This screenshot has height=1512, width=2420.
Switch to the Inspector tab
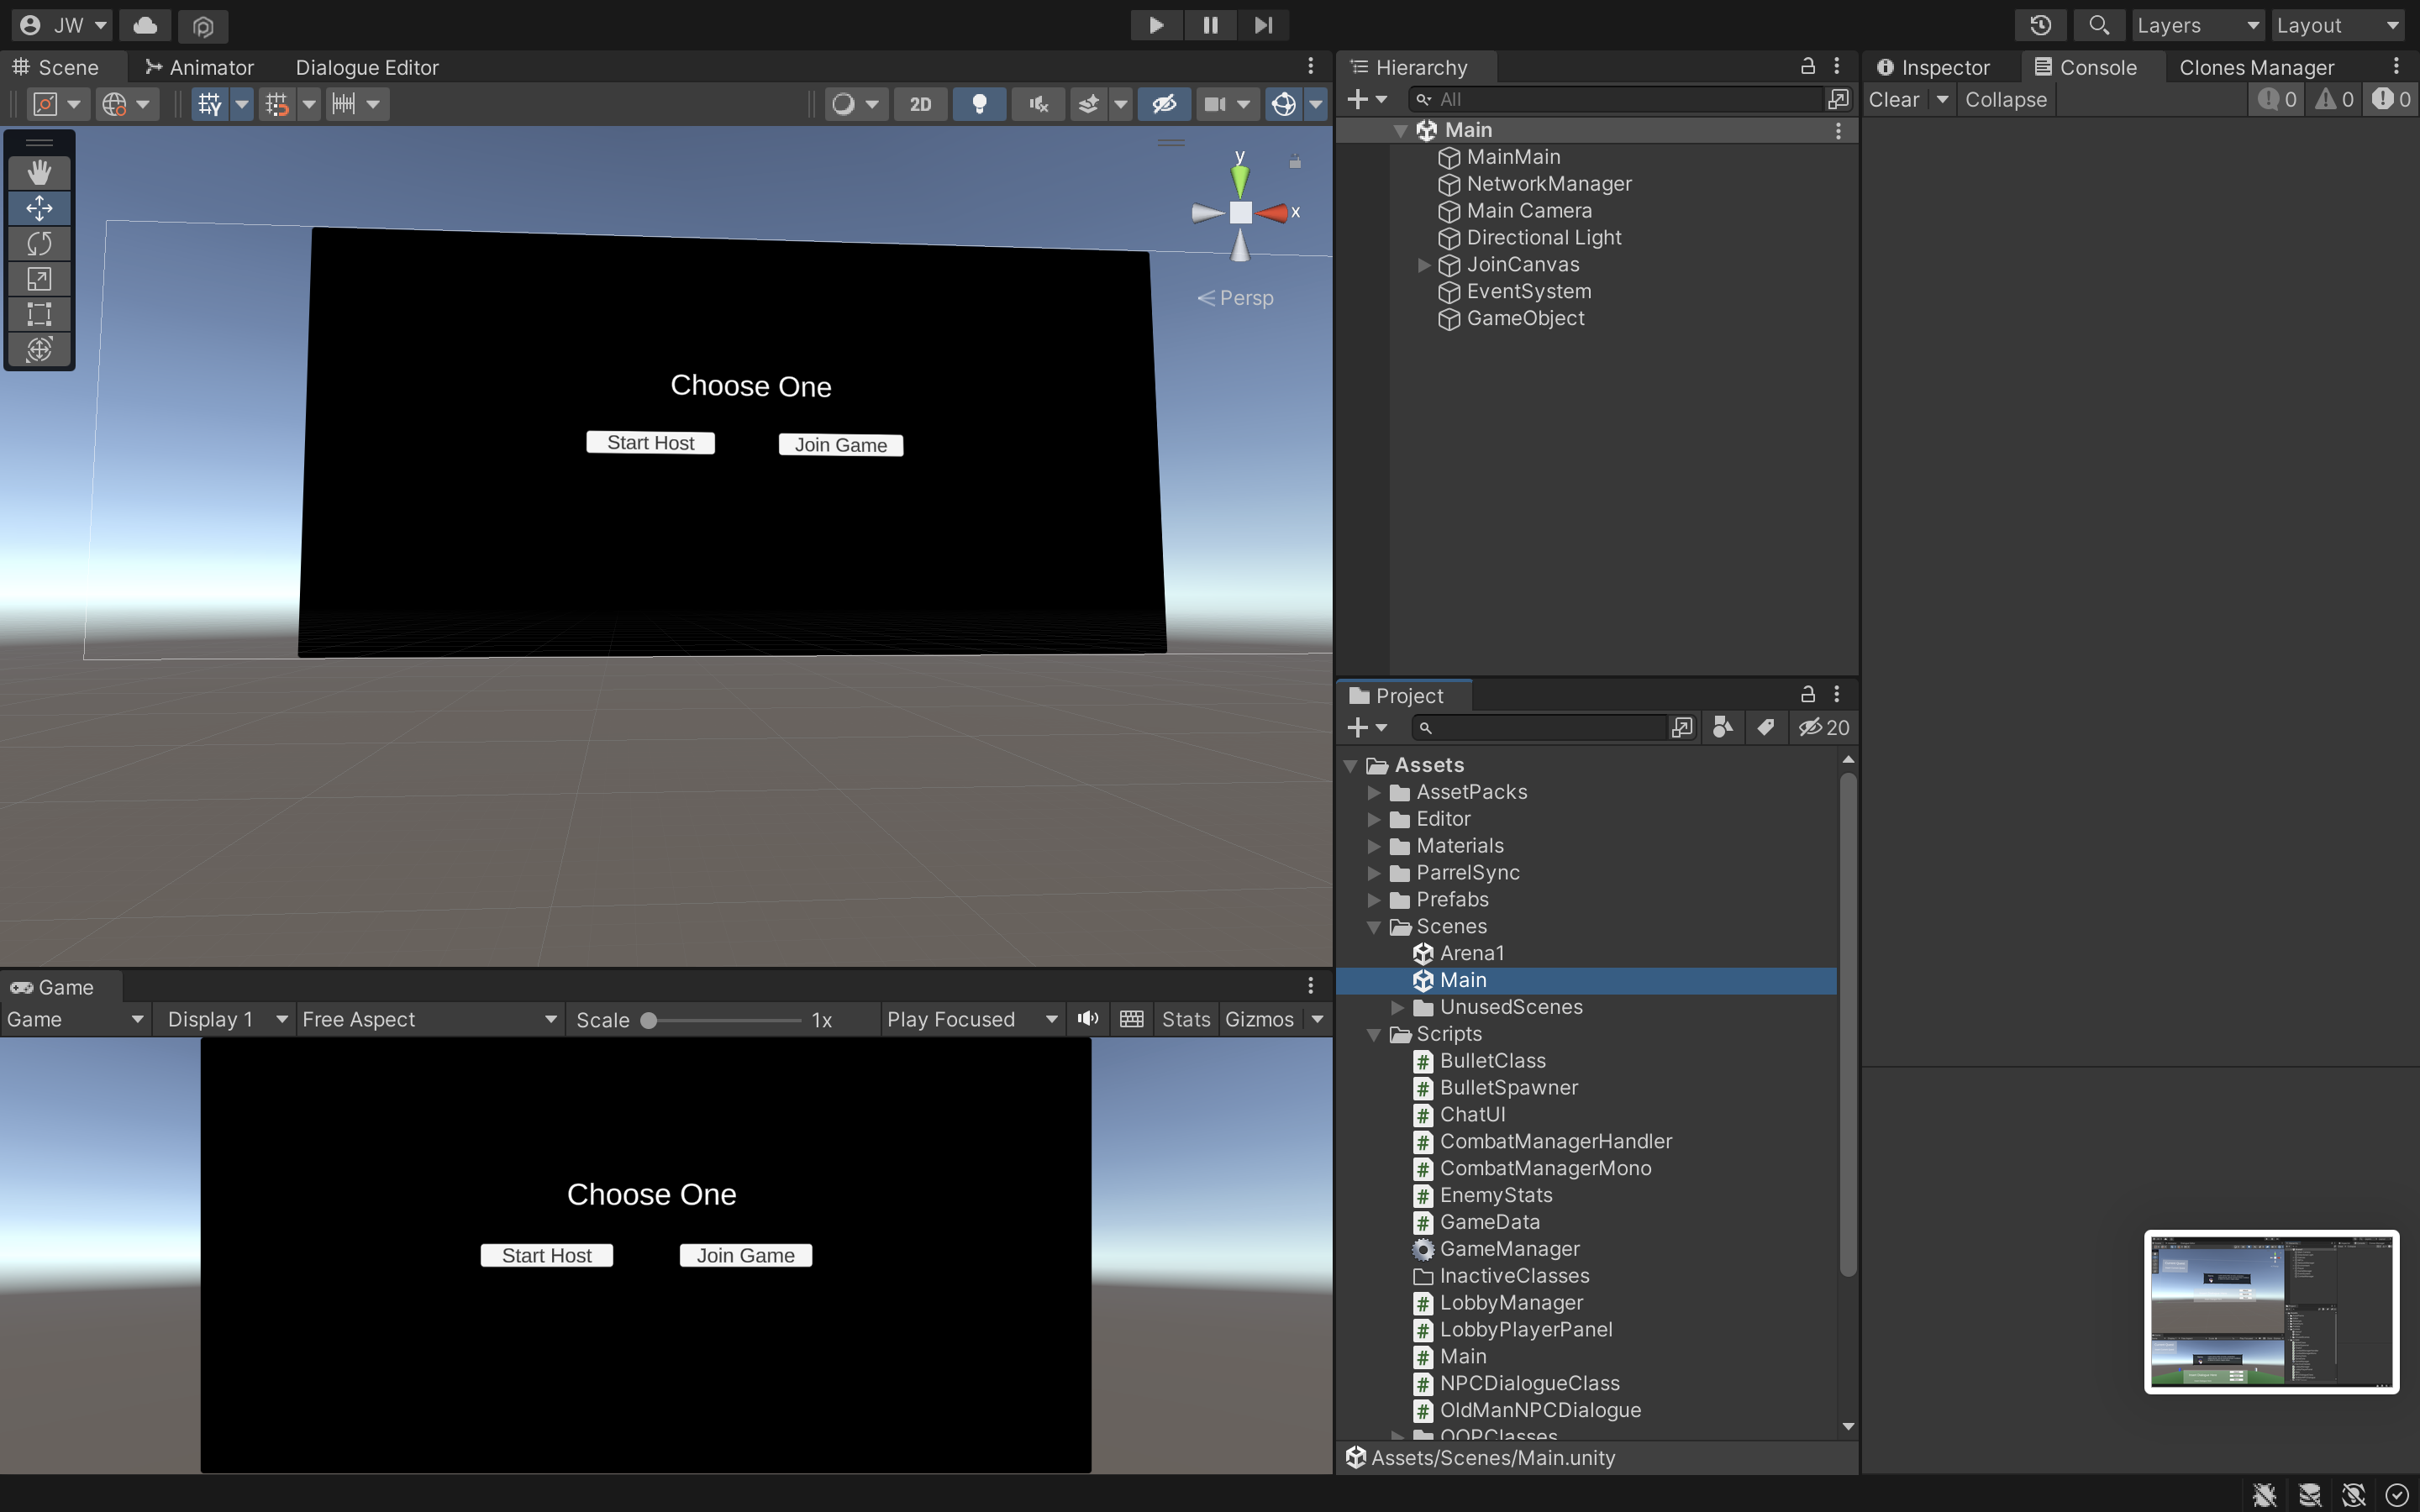tap(1934, 67)
